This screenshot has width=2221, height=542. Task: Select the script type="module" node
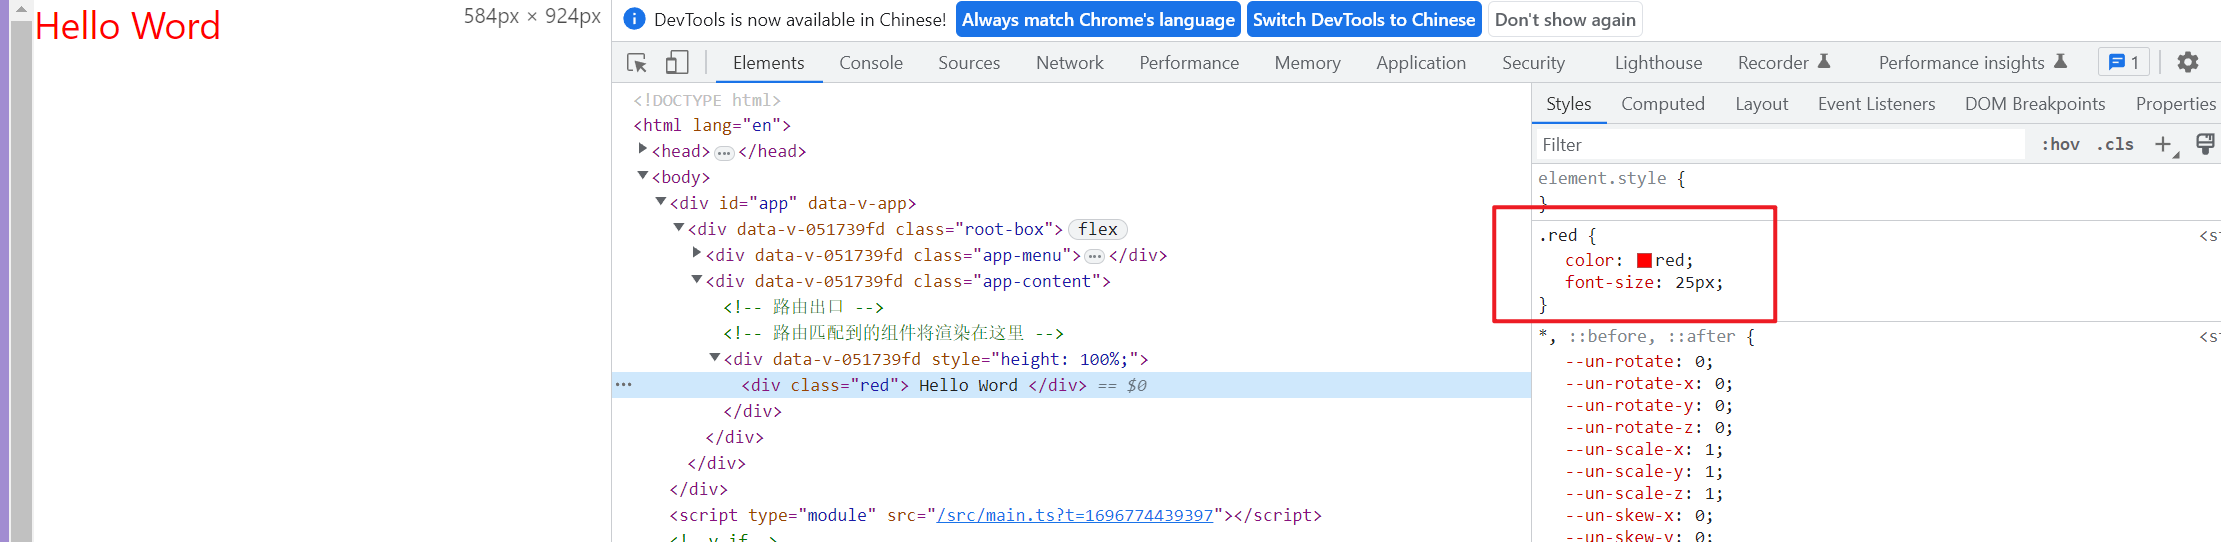click(x=995, y=515)
